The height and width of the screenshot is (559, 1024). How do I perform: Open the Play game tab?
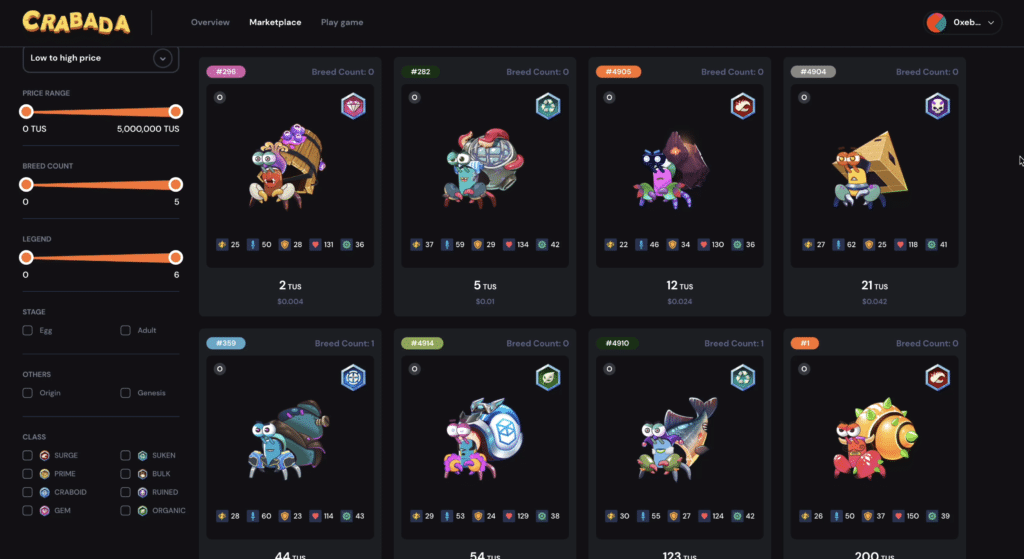tap(342, 22)
